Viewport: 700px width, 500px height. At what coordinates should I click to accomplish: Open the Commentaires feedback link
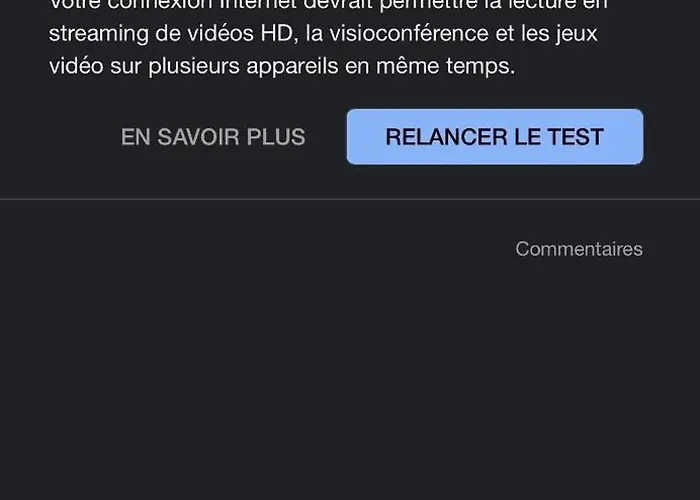tap(579, 249)
